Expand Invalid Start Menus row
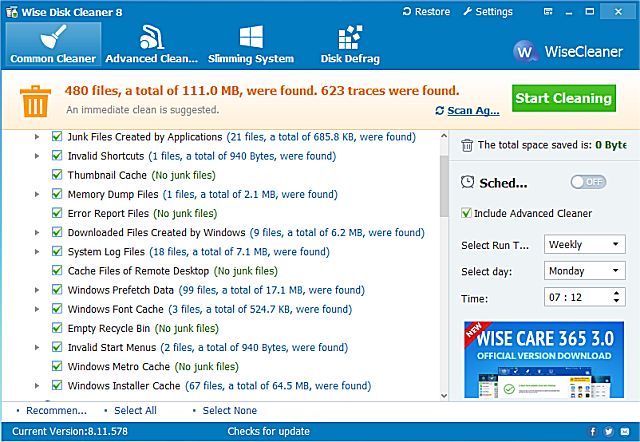Image resolution: width=640 pixels, height=442 pixels. pos(37,348)
